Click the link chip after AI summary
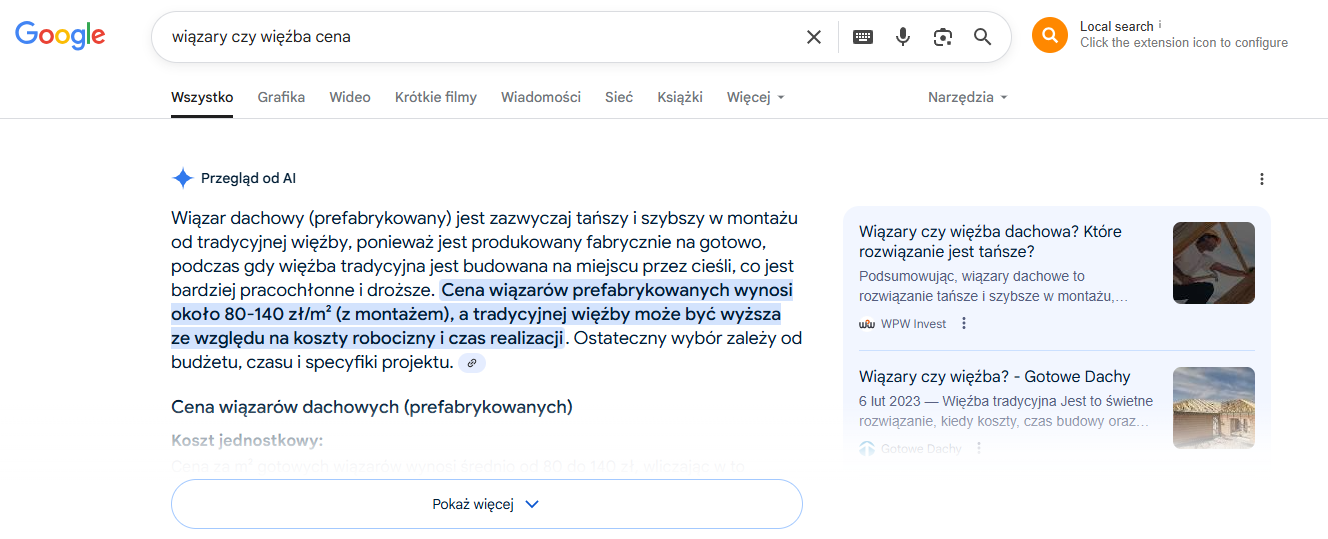 (x=472, y=363)
